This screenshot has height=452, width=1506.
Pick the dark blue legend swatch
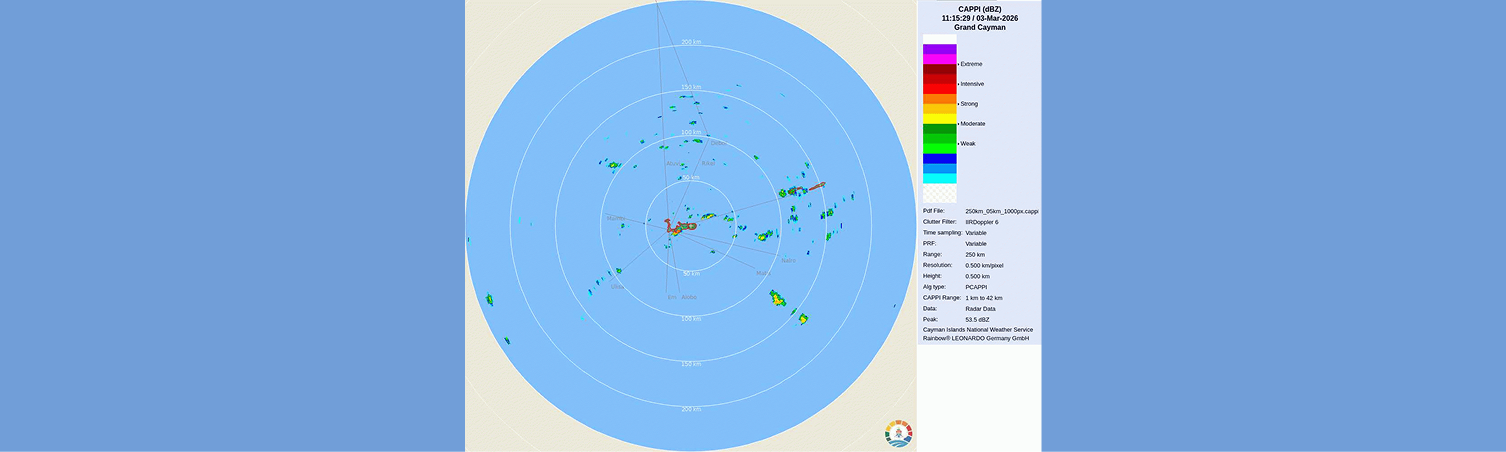939,158
